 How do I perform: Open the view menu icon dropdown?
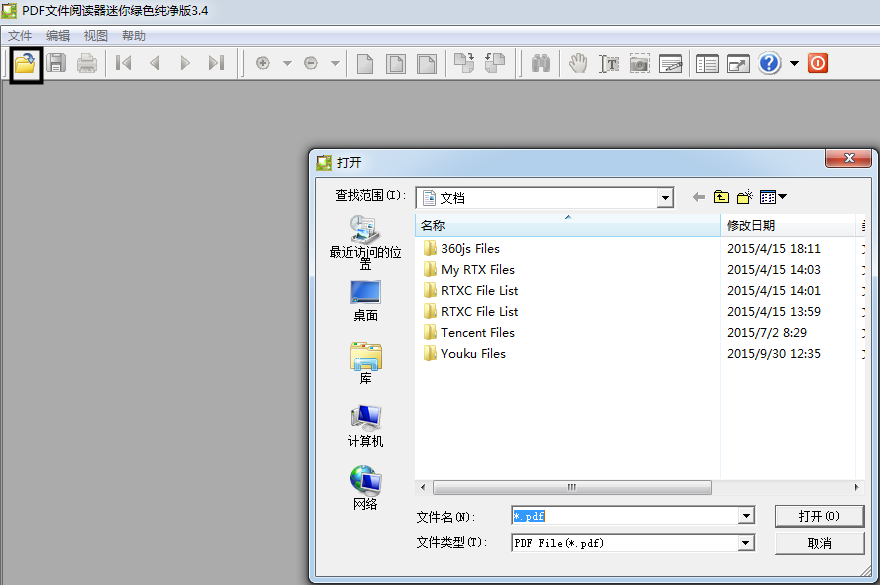pos(773,197)
